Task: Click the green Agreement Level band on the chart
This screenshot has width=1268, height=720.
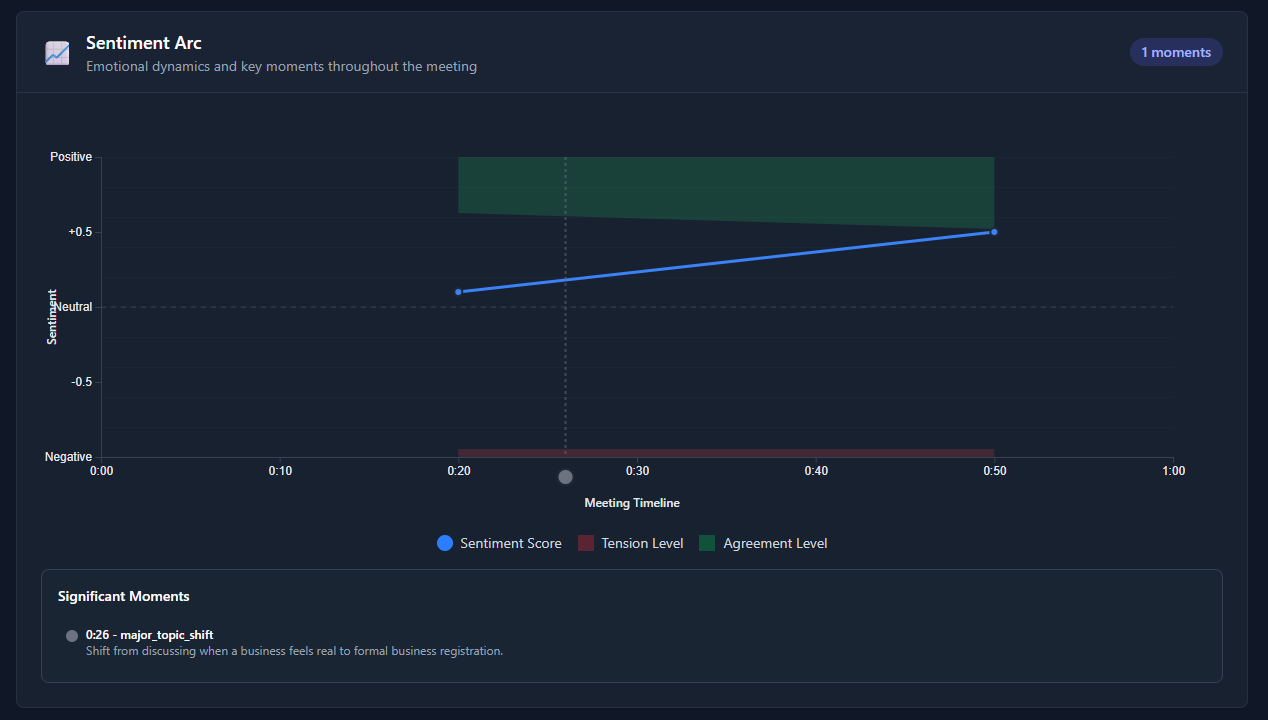Action: 725,185
